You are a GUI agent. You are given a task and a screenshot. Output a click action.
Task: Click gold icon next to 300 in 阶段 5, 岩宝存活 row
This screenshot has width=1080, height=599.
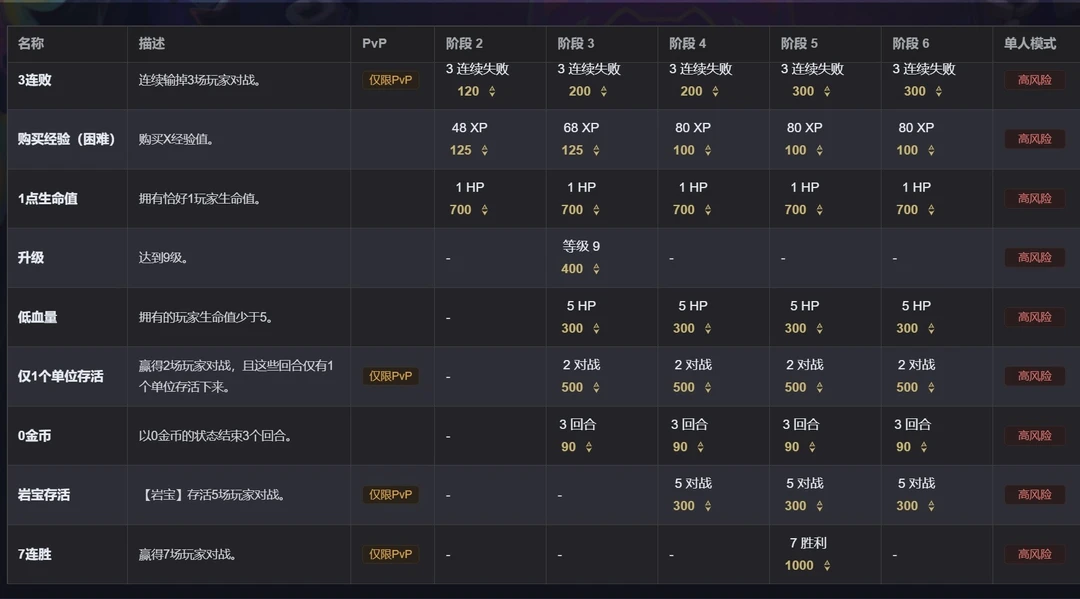(819, 506)
